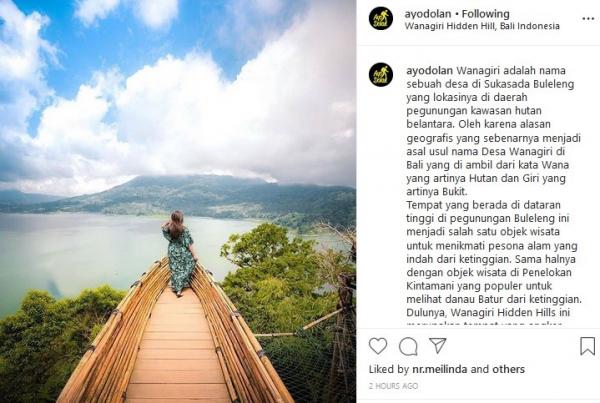600x403 pixels.
Task: Open the ayodolan username in the post header
Action: 428,14
